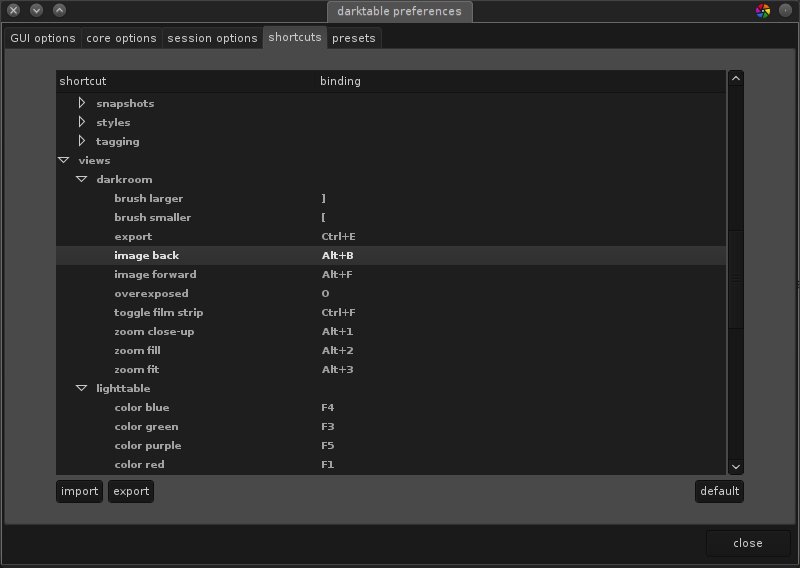
Task: Collapse the views tree node
Action: pyautogui.click(x=63, y=160)
